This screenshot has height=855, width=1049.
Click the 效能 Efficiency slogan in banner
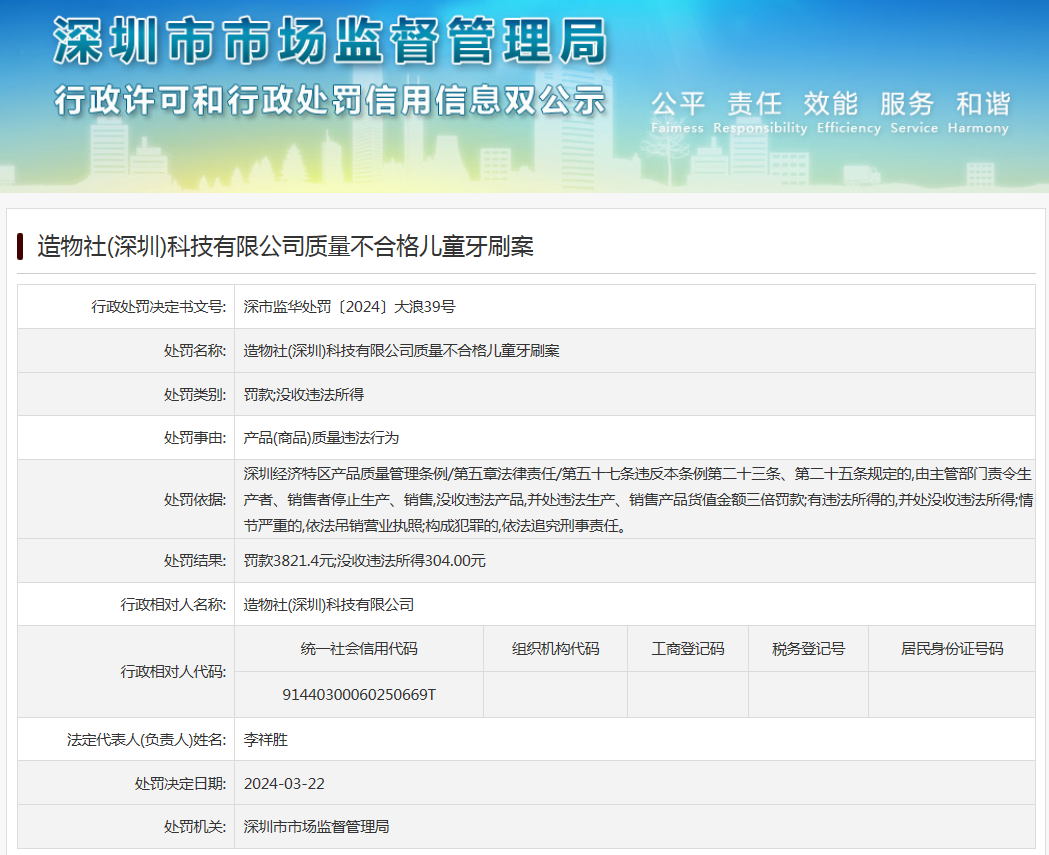848,112
